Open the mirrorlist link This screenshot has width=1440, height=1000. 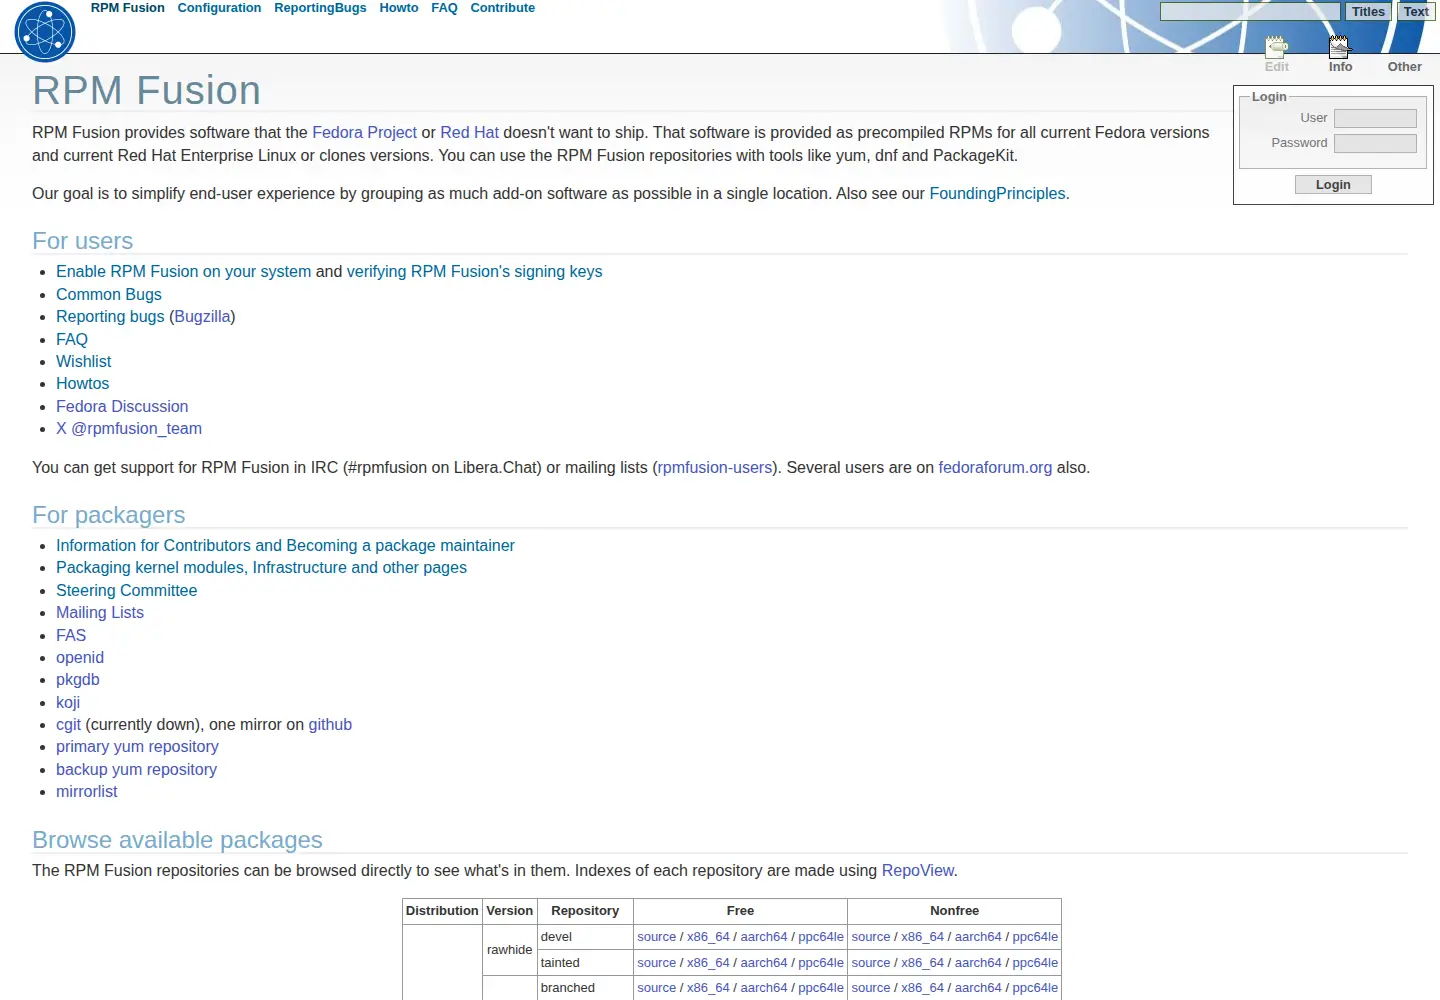click(x=87, y=791)
